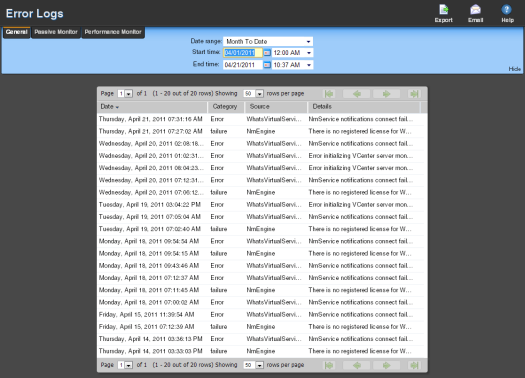Select the Thursday, April 14, 2011 03:36:13 PM row

pos(260,339)
